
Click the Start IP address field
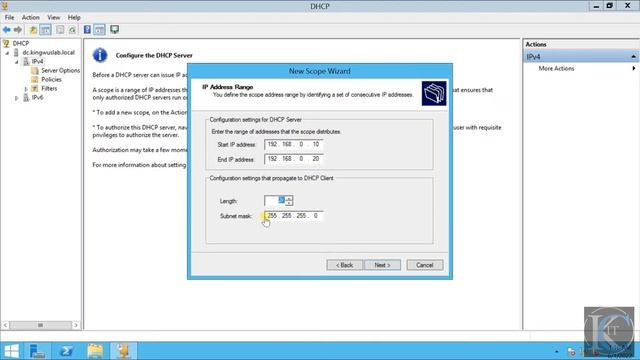tap(293, 144)
